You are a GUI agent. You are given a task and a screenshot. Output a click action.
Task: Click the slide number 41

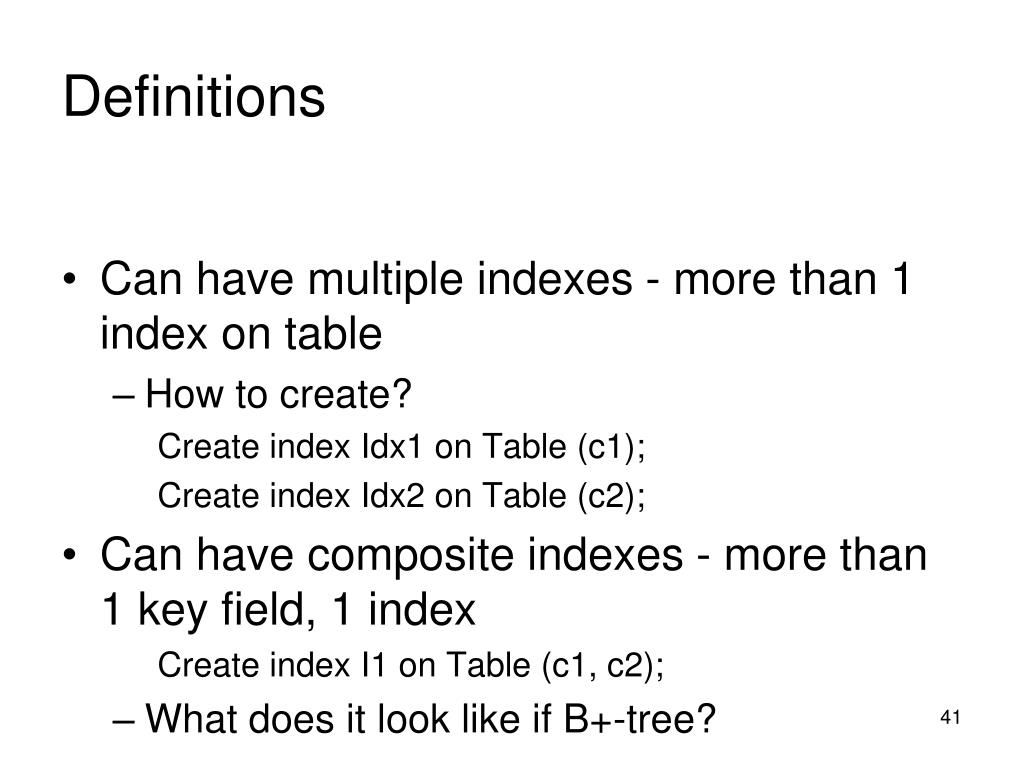coord(950,718)
